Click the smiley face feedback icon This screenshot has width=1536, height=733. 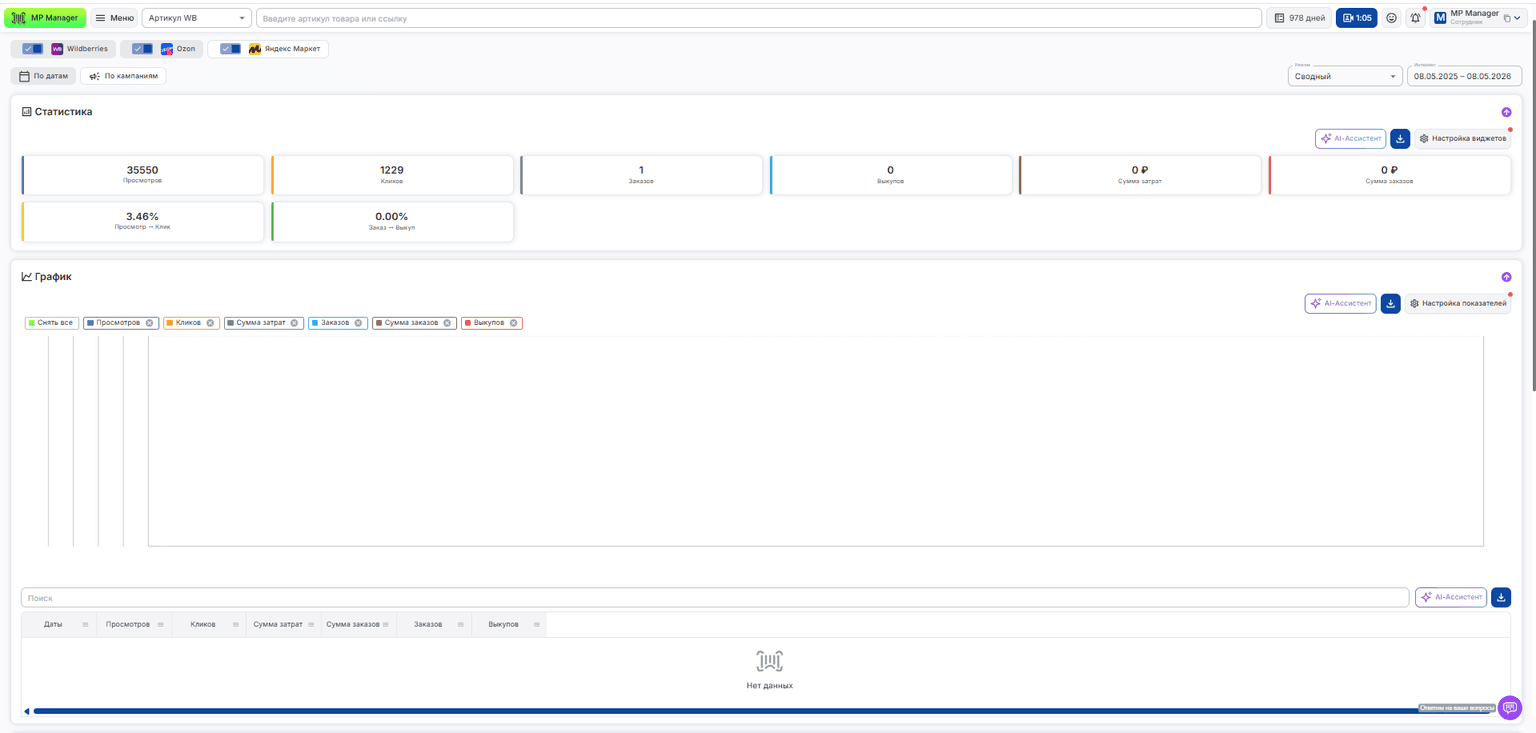click(x=1391, y=18)
